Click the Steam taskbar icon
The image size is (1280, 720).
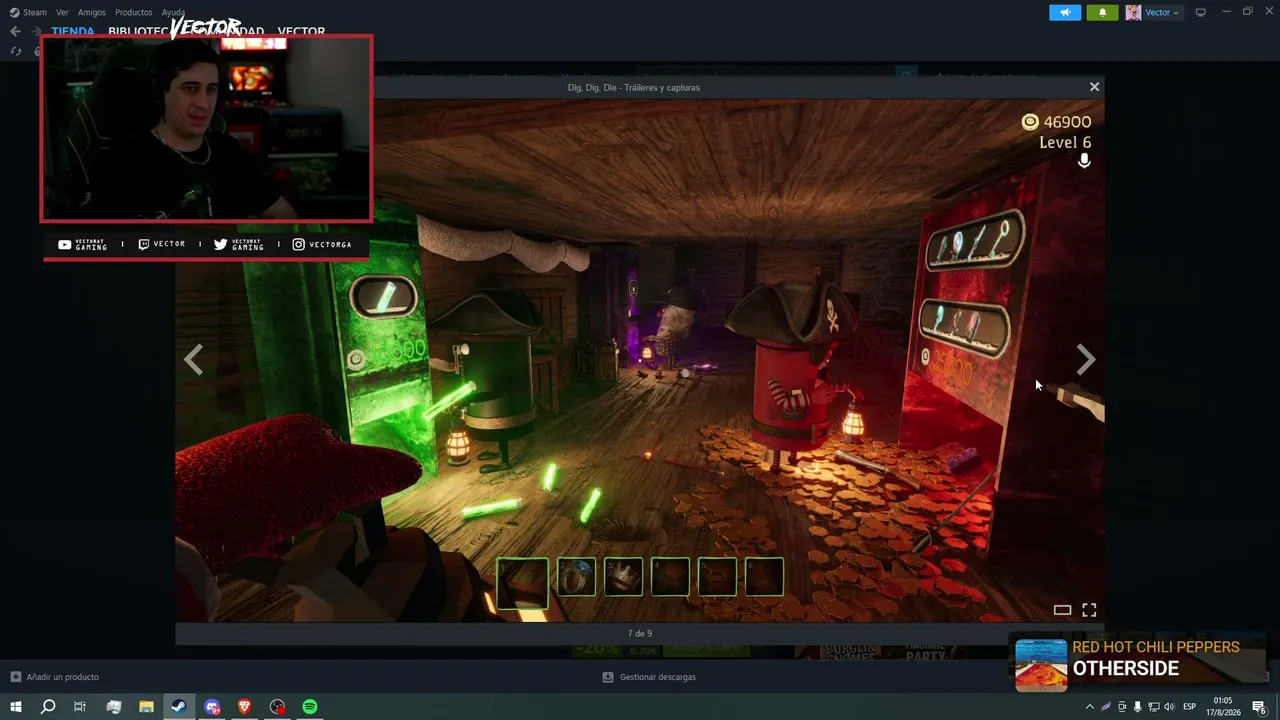(179, 707)
